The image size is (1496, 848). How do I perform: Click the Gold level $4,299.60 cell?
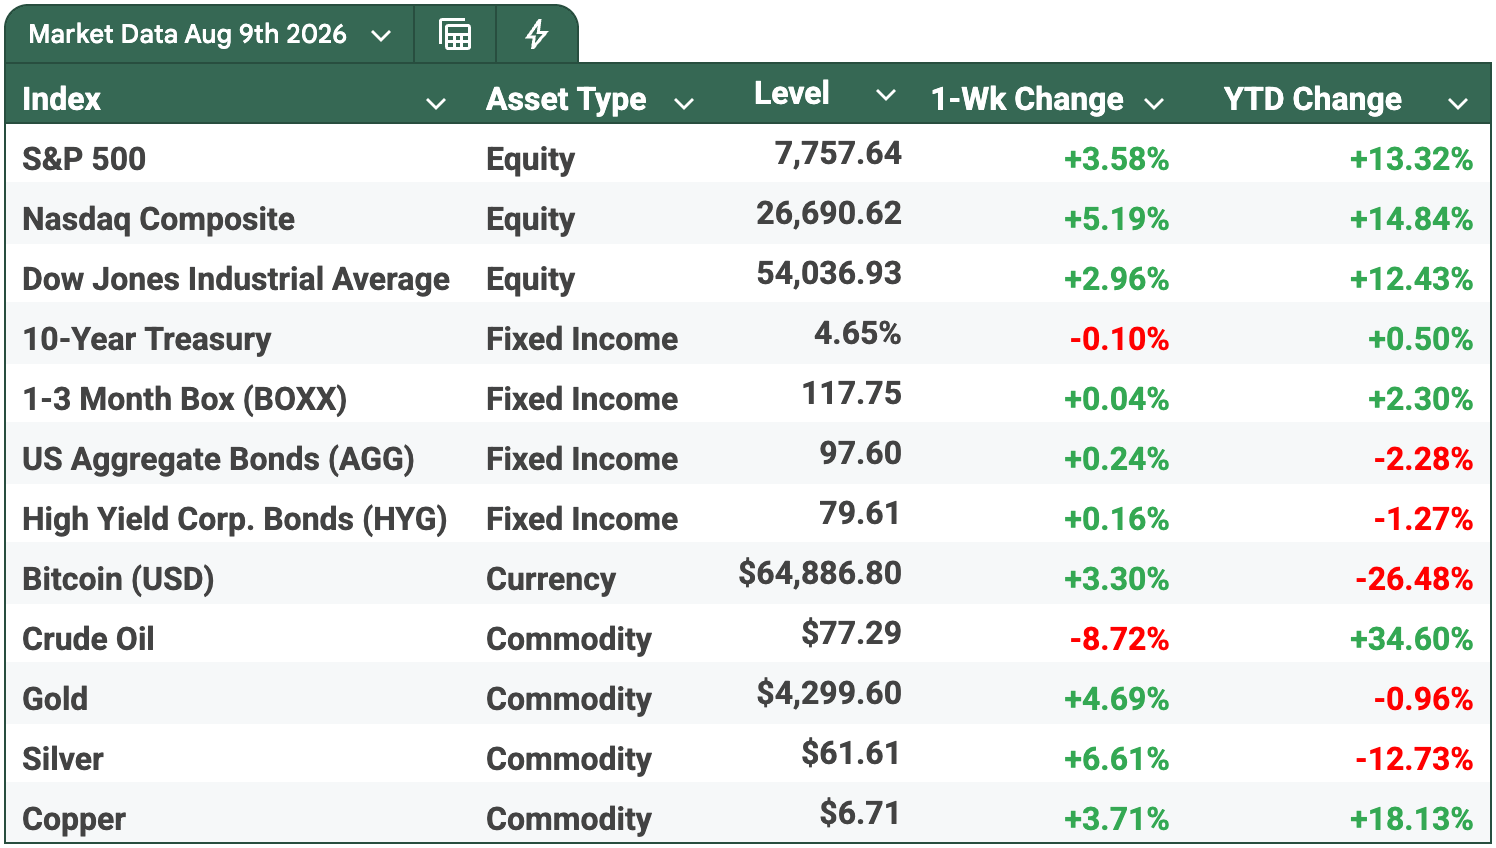pyautogui.click(x=829, y=693)
